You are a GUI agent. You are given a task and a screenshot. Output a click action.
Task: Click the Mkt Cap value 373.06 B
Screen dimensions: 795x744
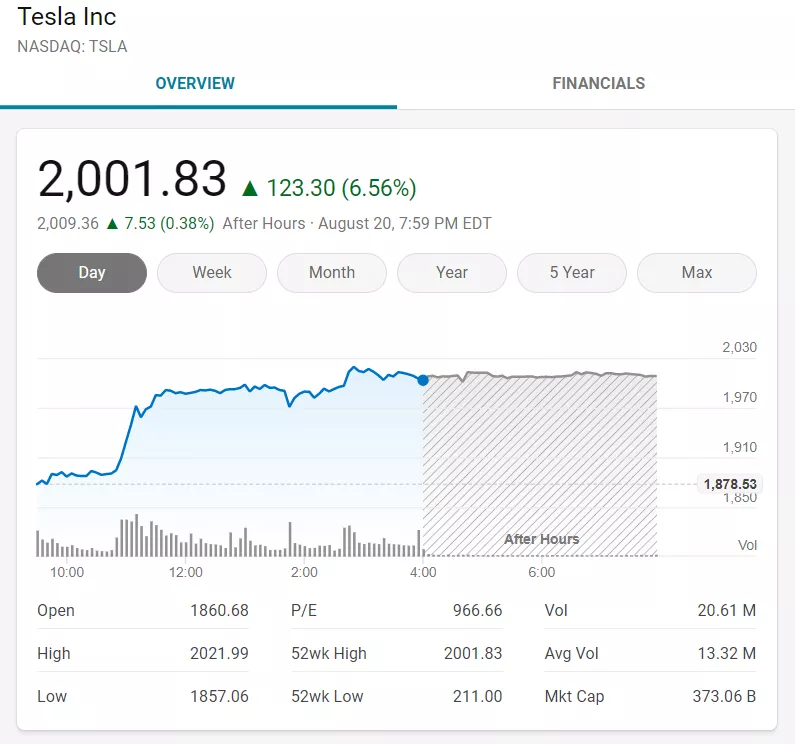pyautogui.click(x=724, y=697)
